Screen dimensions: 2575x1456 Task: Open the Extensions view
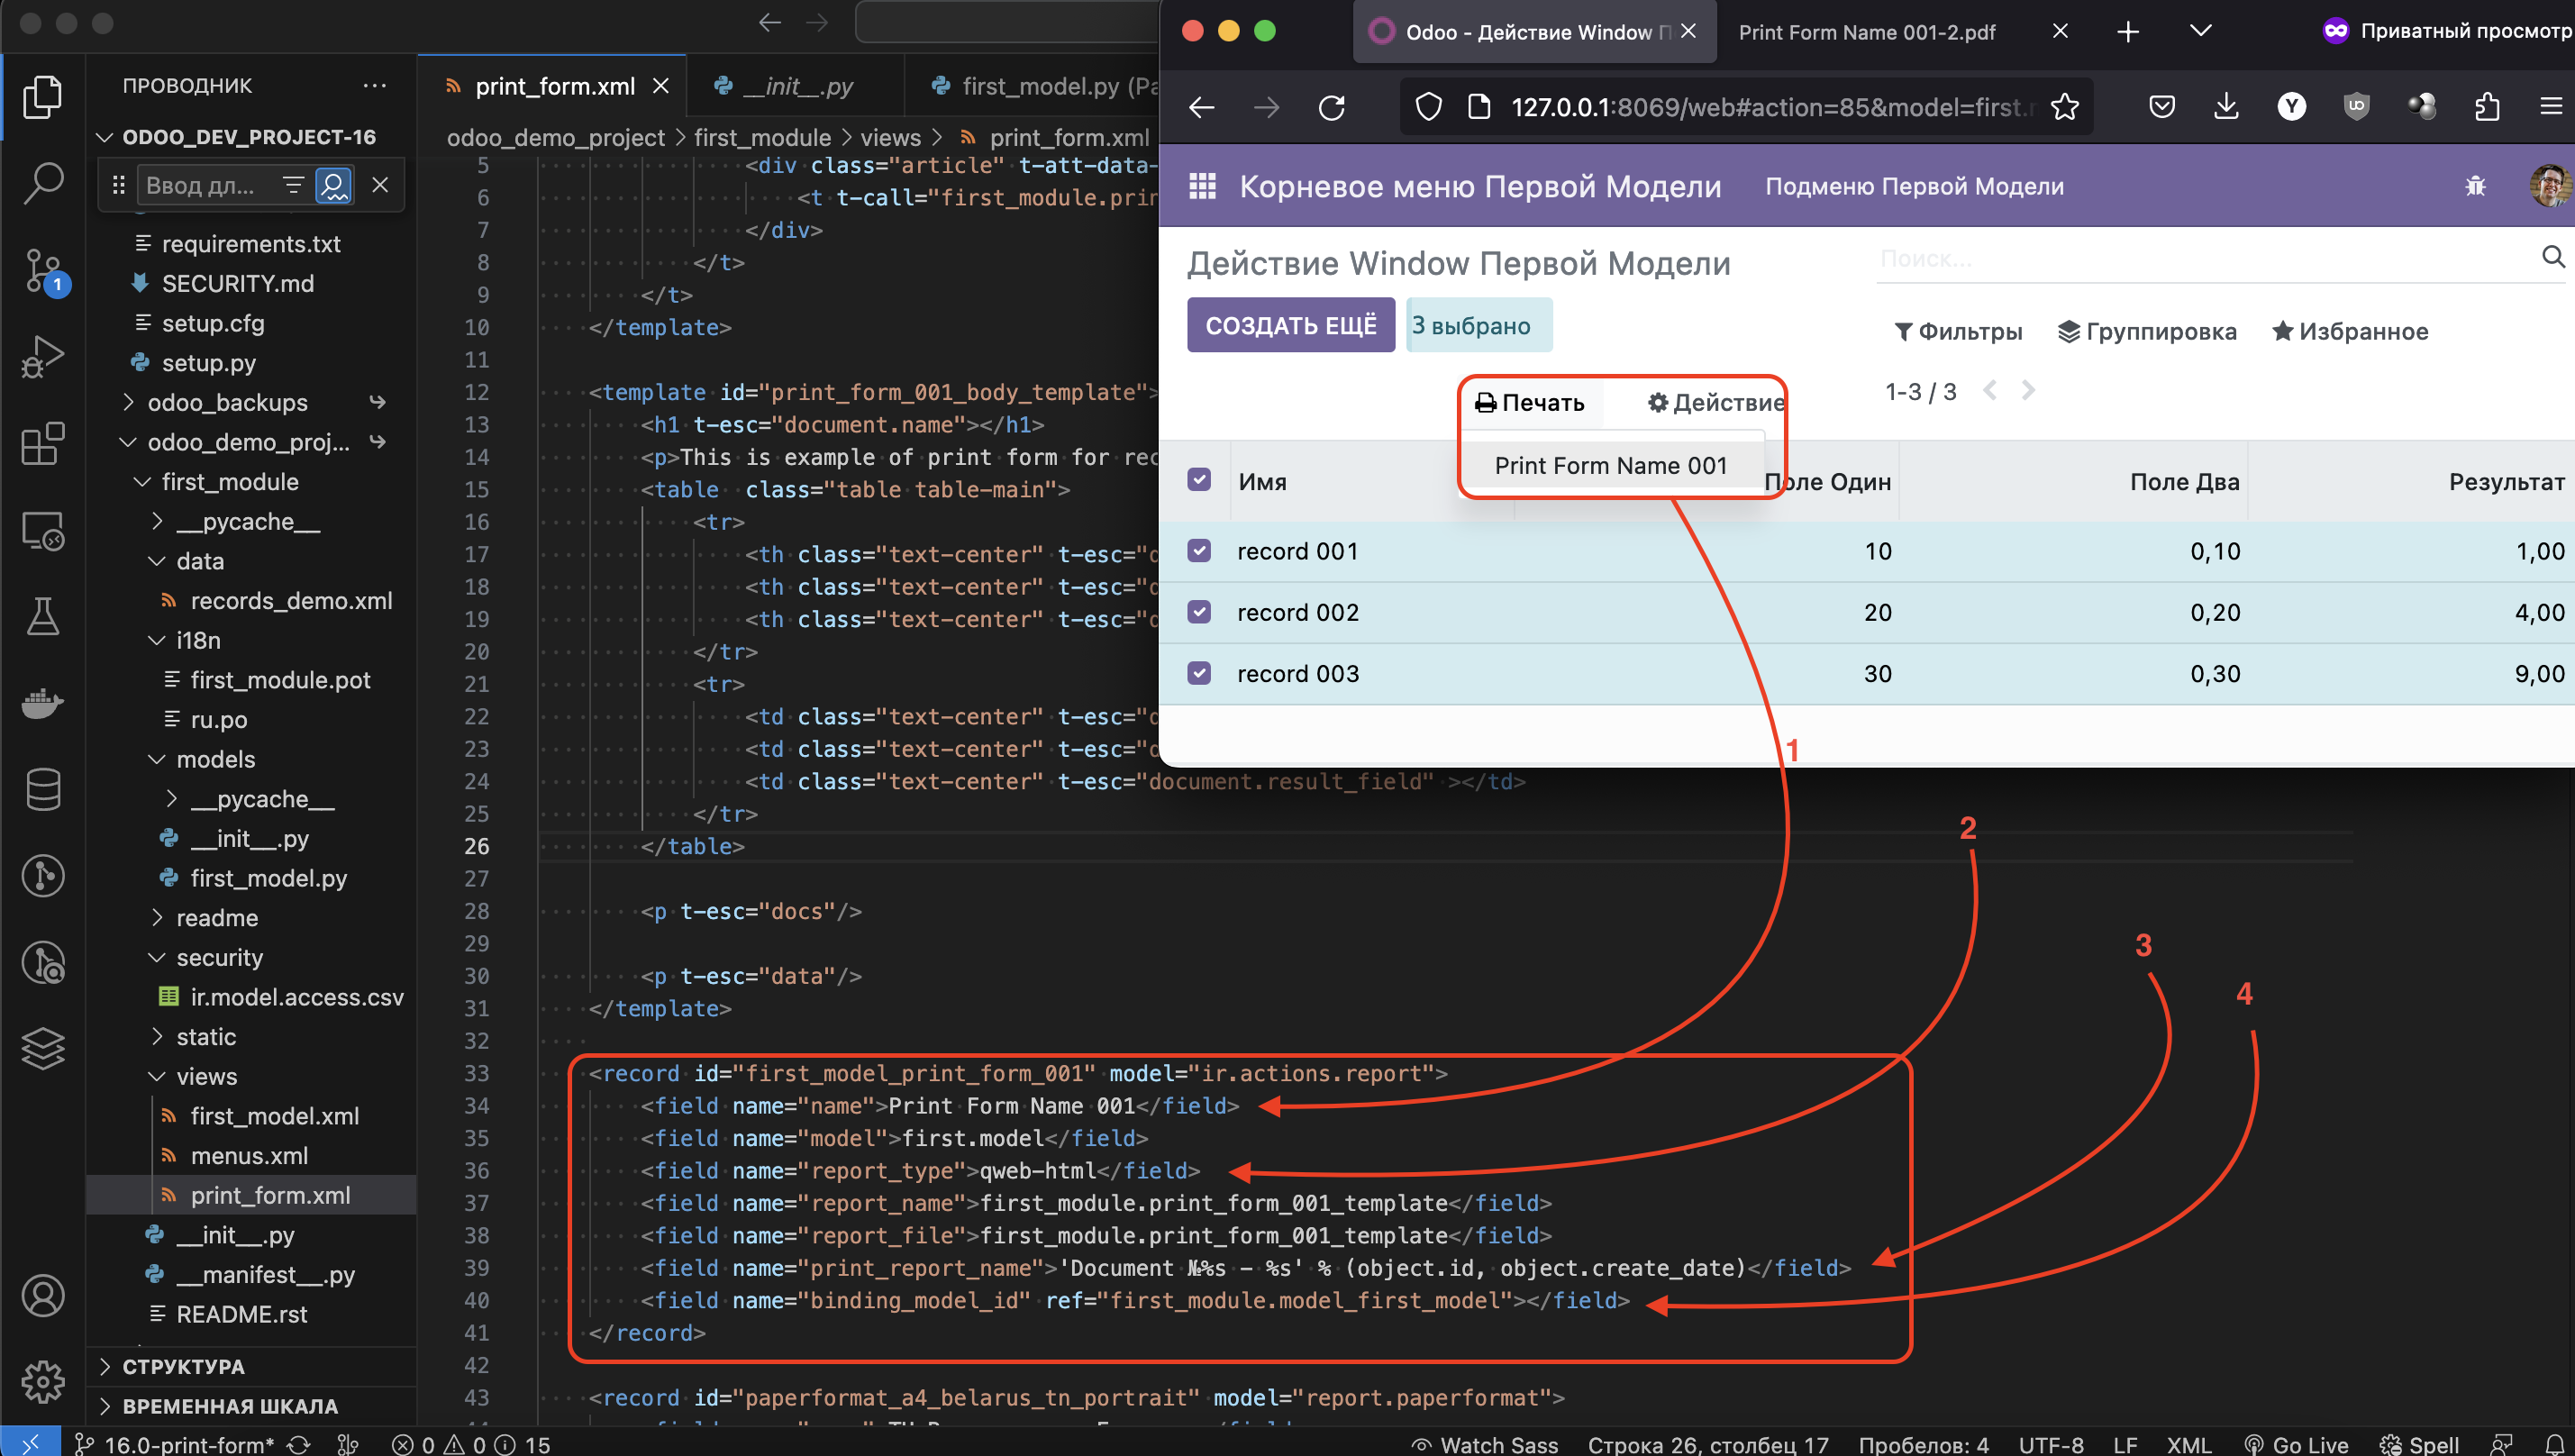pos(42,443)
